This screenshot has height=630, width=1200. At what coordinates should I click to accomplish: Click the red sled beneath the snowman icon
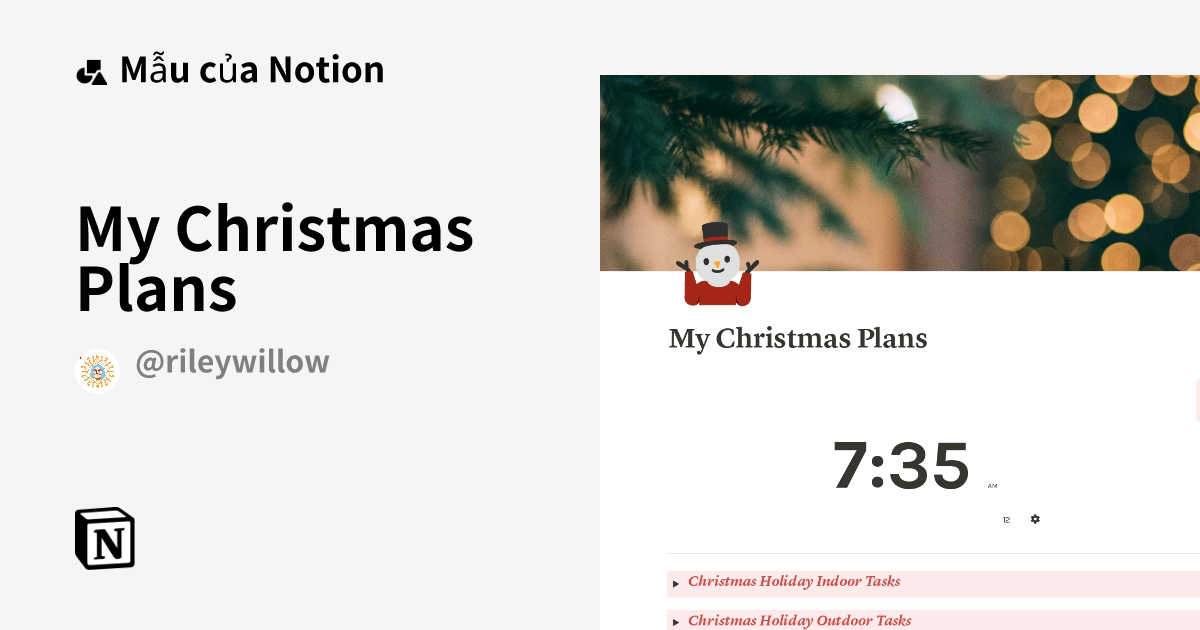point(717,293)
